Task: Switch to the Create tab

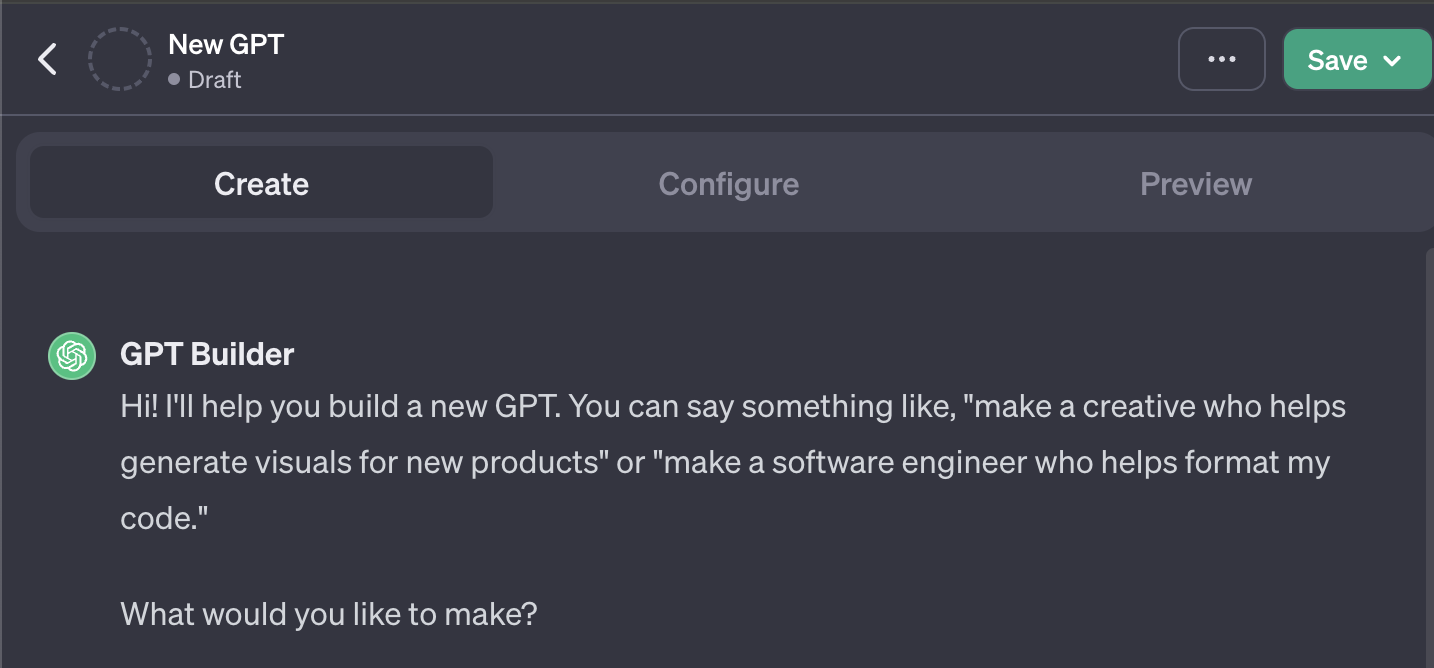Action: pyautogui.click(x=261, y=184)
